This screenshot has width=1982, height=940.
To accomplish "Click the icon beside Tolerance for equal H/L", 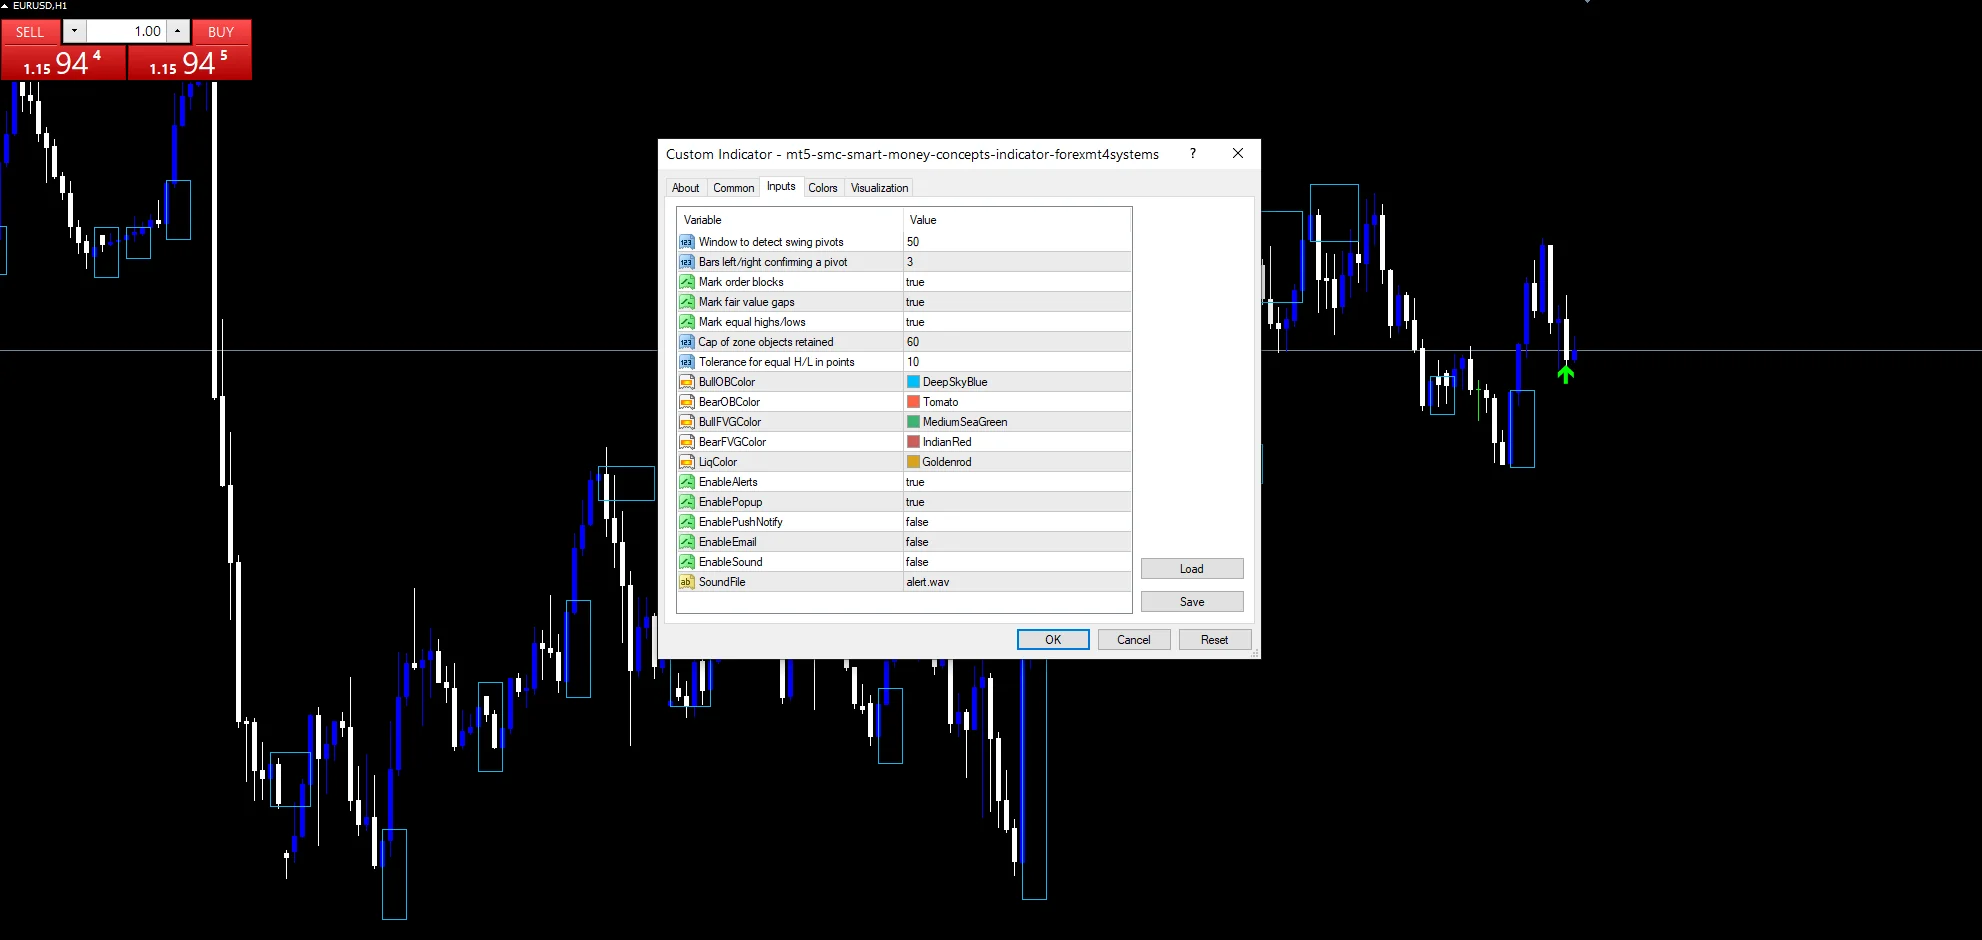I will (686, 362).
